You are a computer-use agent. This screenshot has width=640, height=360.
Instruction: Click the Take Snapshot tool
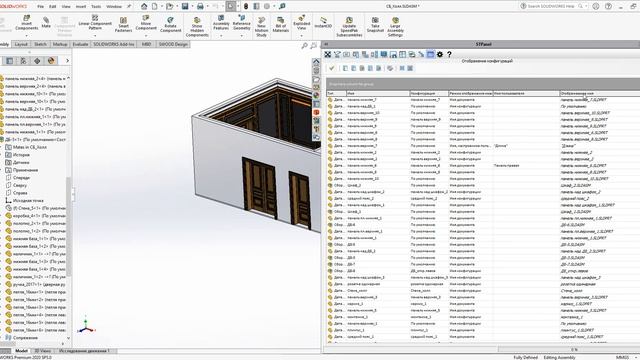click(x=375, y=24)
